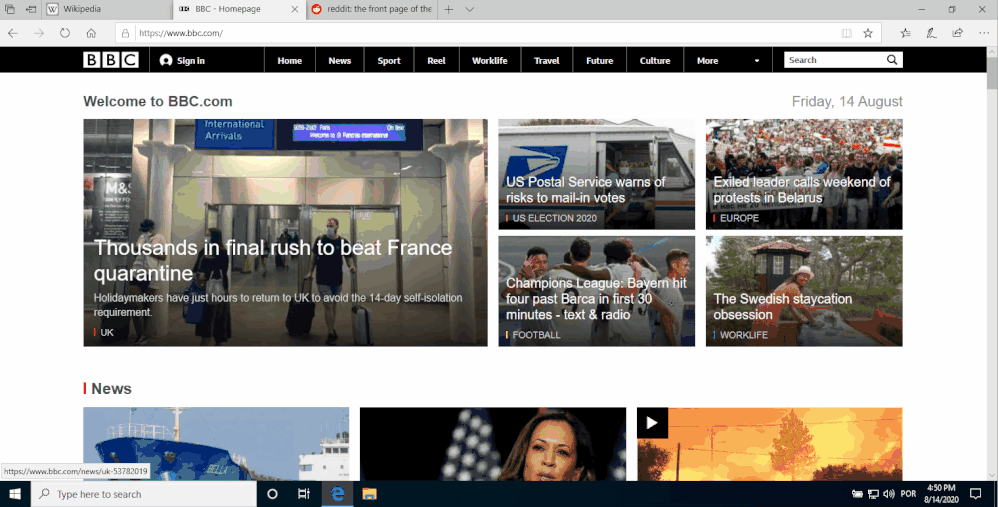Go back to the previous page
Viewport: 998px width, 507px height.
(13, 33)
